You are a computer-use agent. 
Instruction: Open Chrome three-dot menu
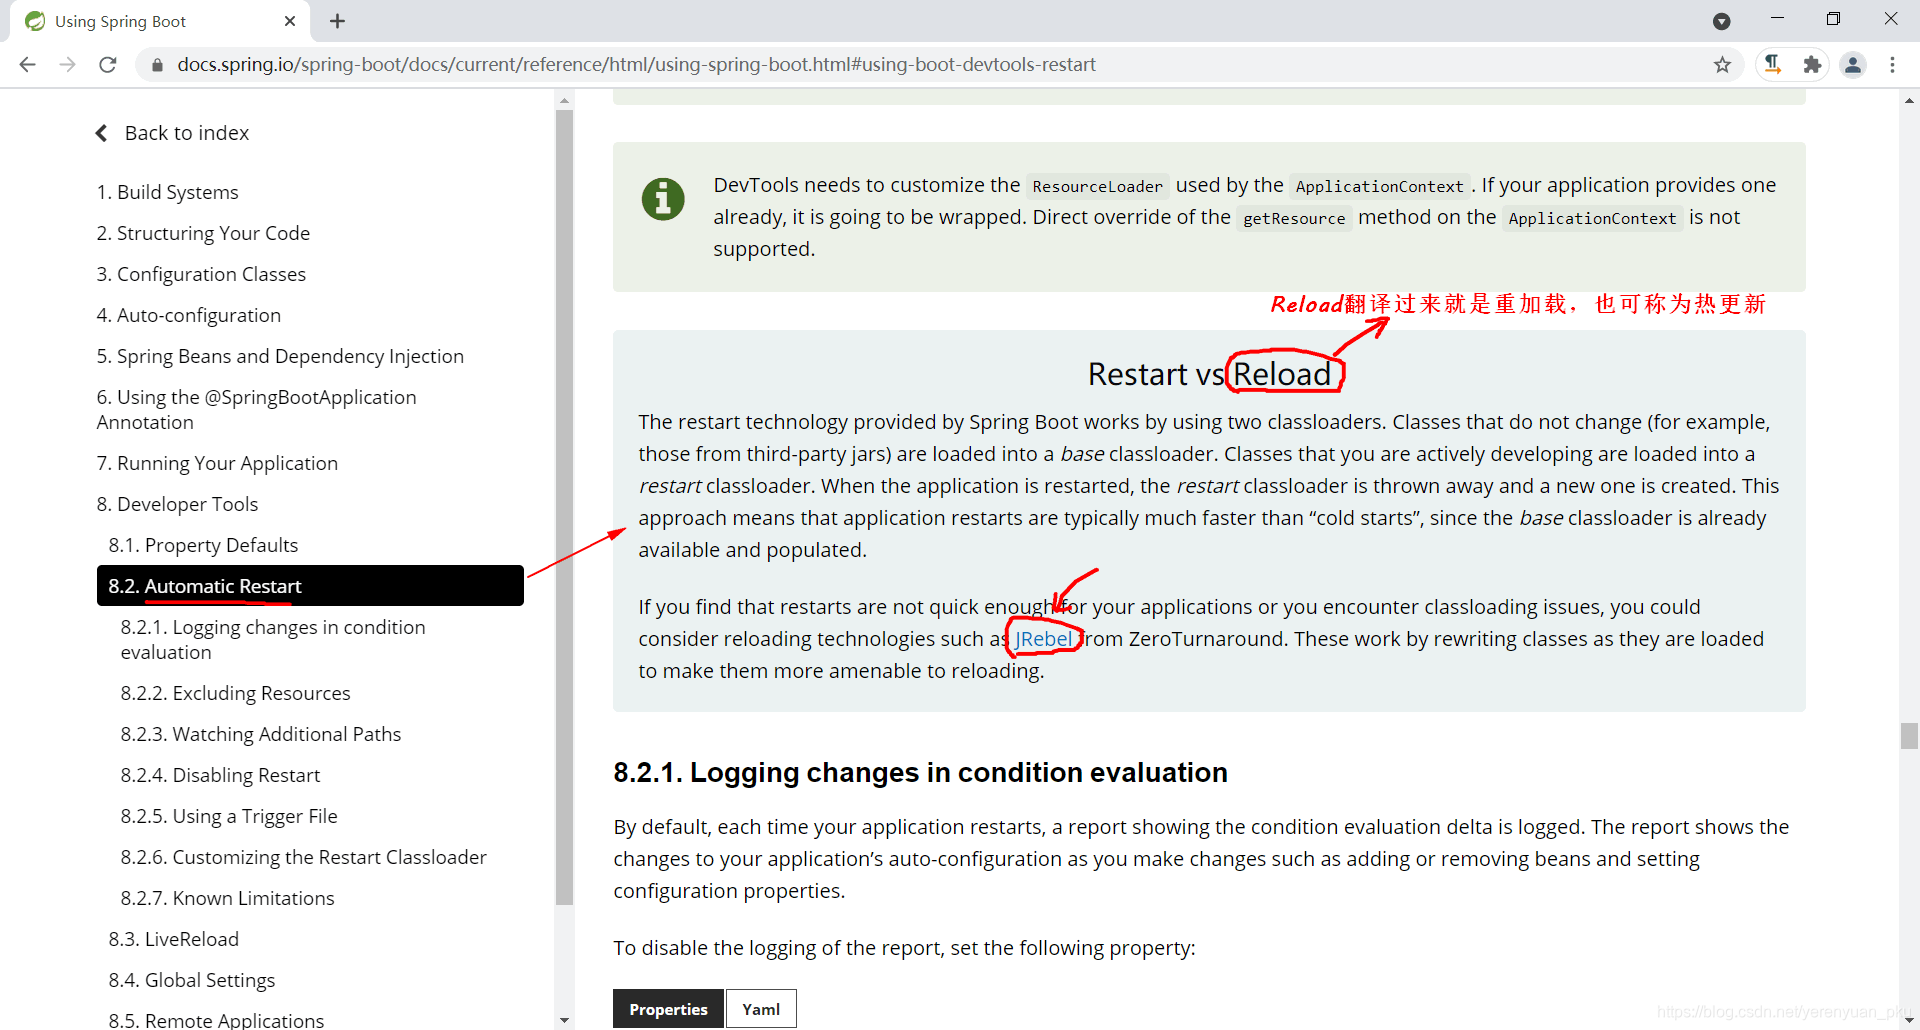[x=1892, y=65]
